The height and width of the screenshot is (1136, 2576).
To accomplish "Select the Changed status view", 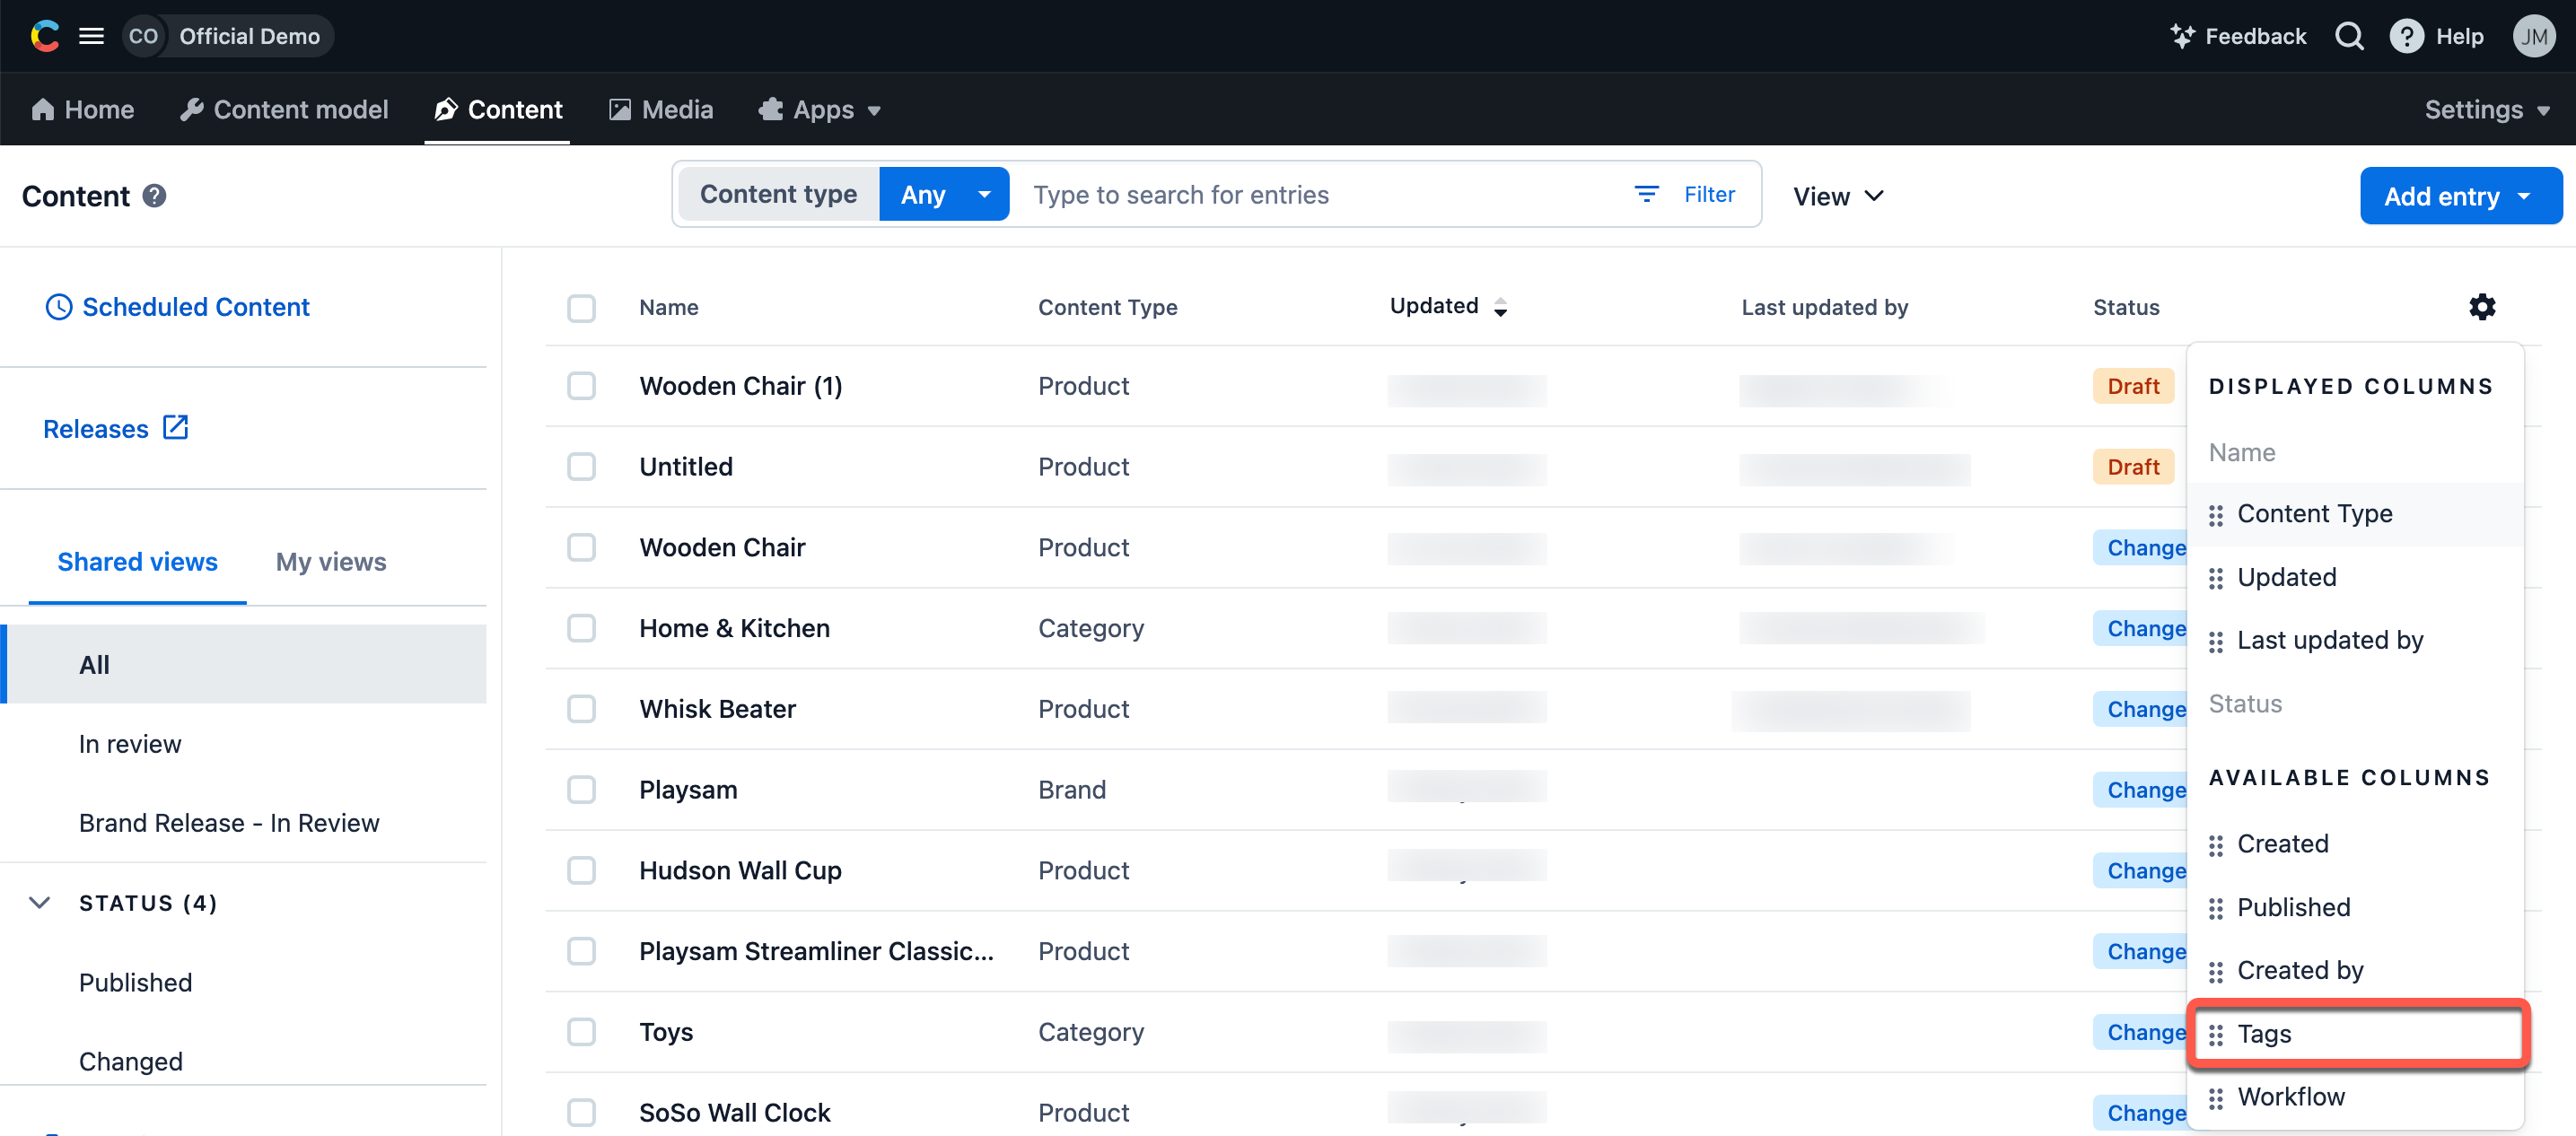I will 131,1062.
